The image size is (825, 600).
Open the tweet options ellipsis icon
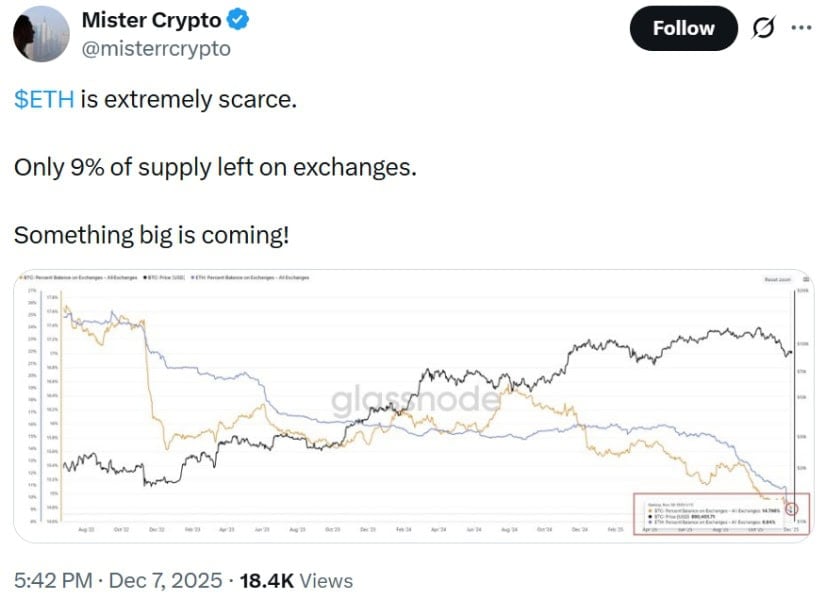pos(800,28)
